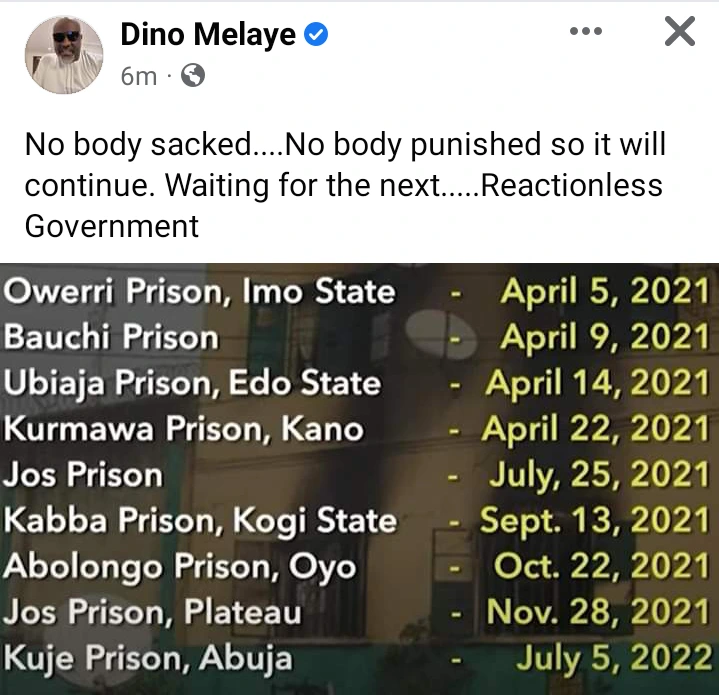The width and height of the screenshot is (719, 695).
Task: Click the Kuje Prison, Abuja entry
Action: 149,659
